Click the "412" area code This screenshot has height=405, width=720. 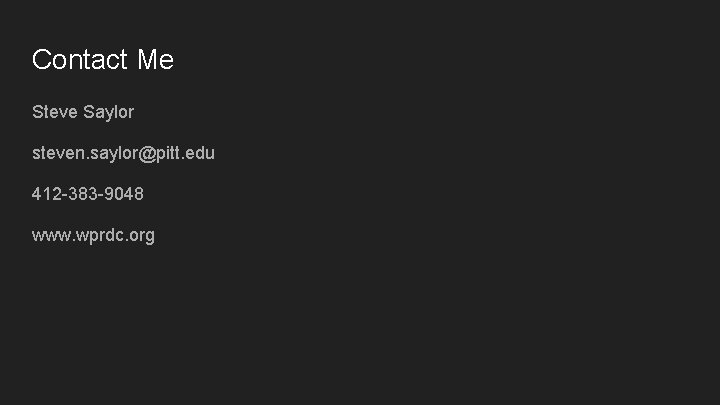coord(46,194)
